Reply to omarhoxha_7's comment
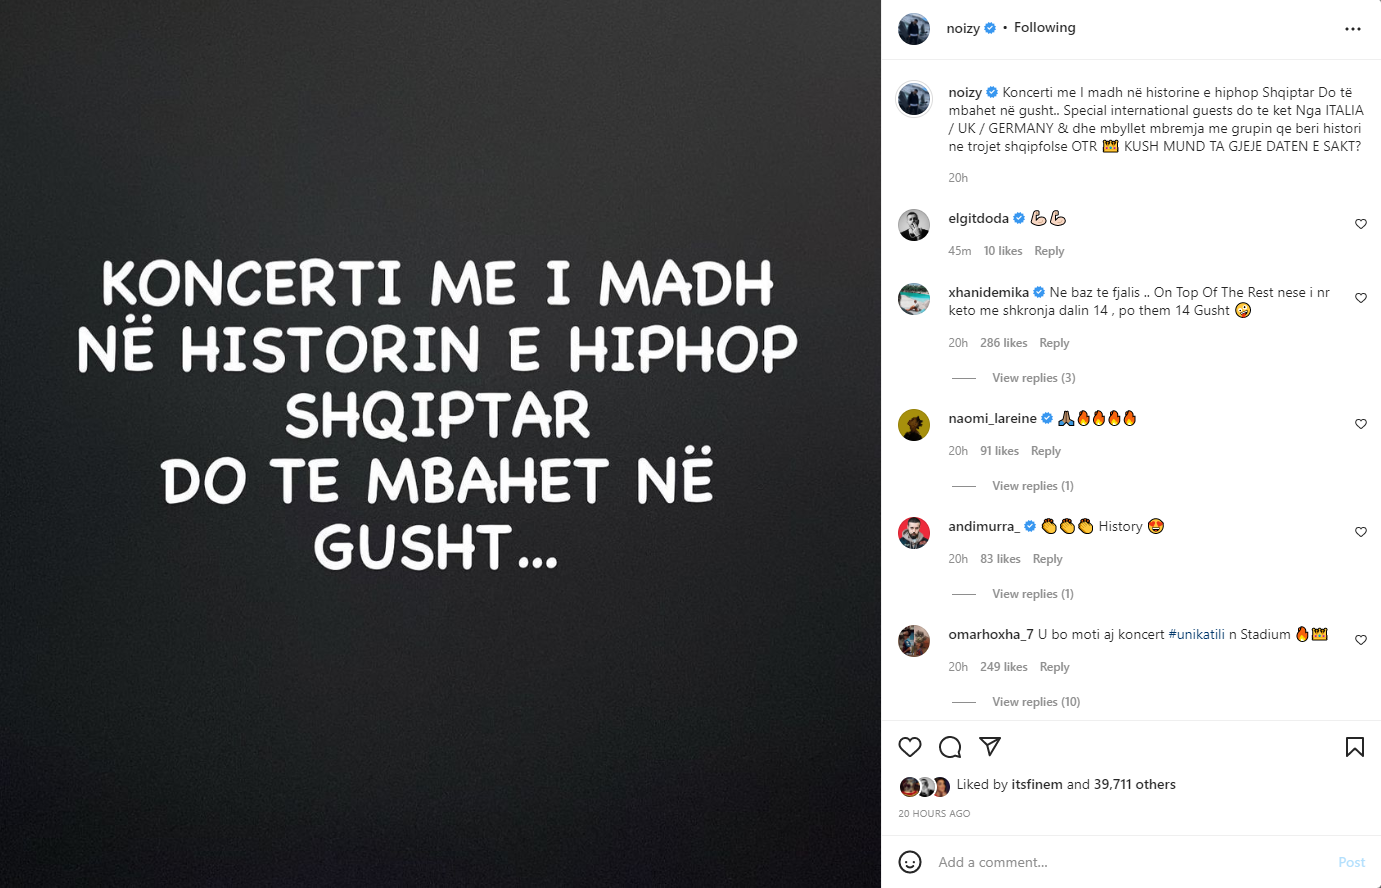 click(x=1055, y=667)
